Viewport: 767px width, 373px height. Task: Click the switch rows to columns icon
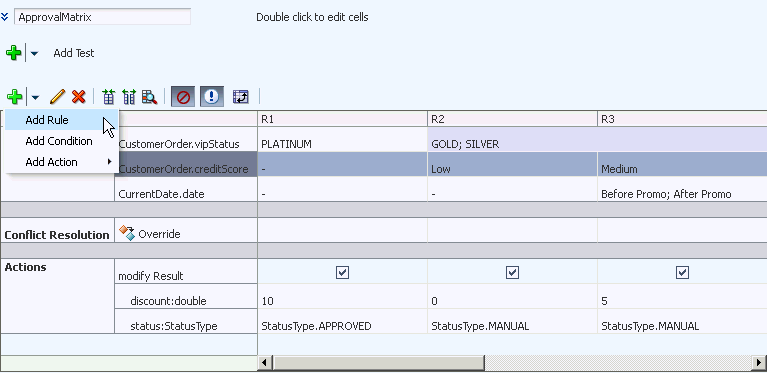[241, 97]
